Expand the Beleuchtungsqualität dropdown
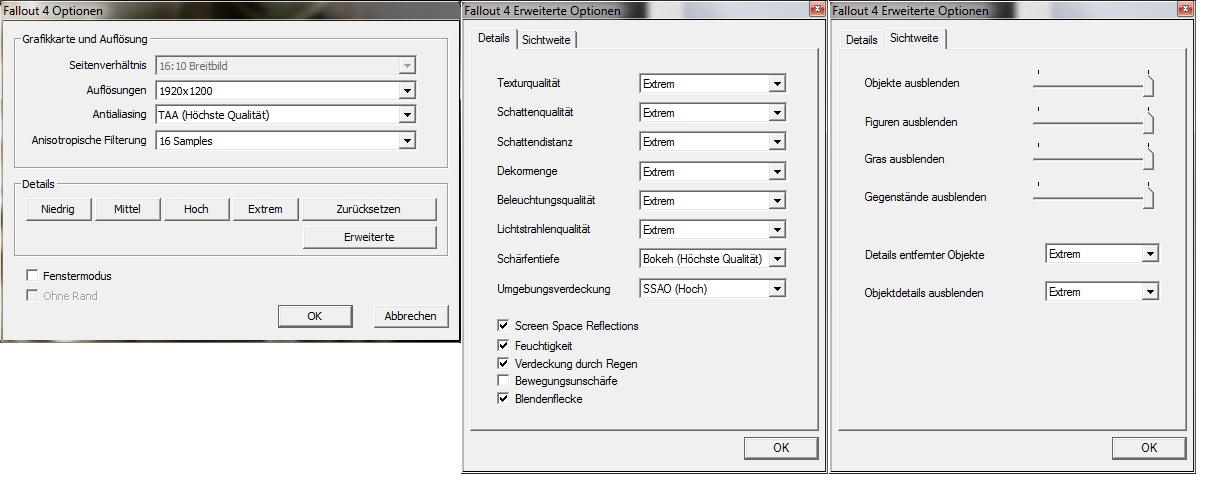The height and width of the screenshot is (485, 1213). coord(712,201)
